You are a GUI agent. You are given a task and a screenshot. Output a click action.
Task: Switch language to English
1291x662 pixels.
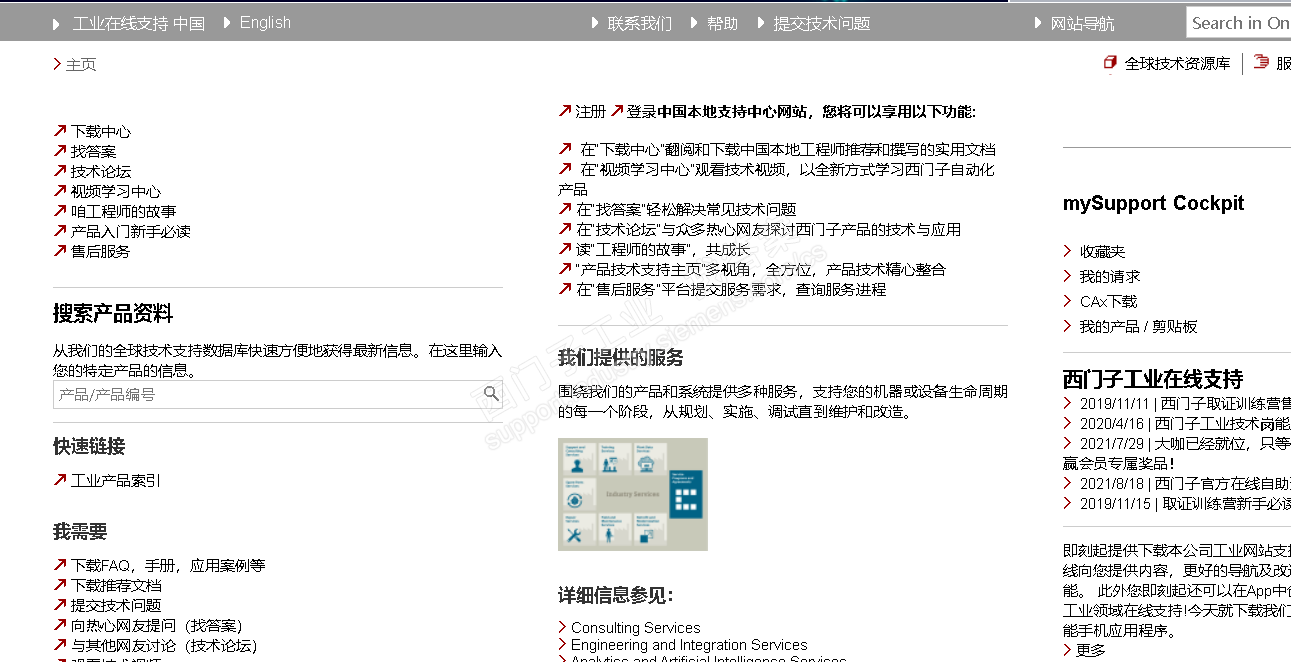[265, 22]
